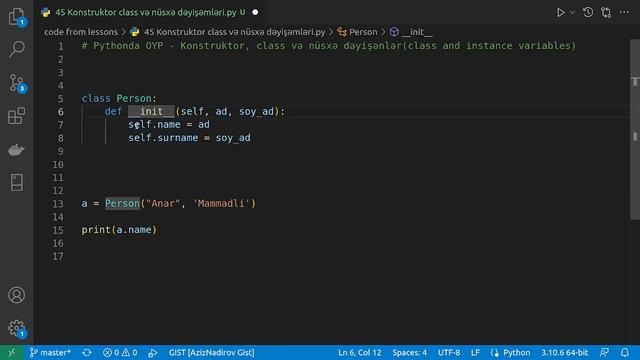Click line number 6 in gutter
The height and width of the screenshot is (360, 640).
pos(60,111)
